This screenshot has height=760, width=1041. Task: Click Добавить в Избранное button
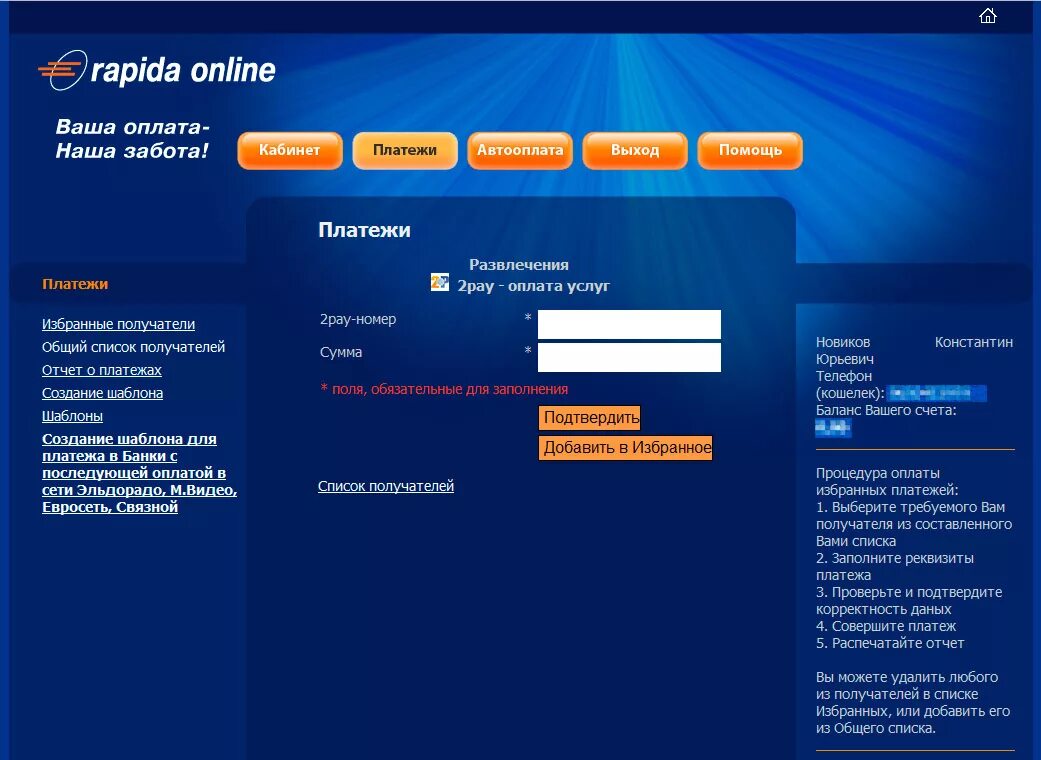tap(625, 447)
